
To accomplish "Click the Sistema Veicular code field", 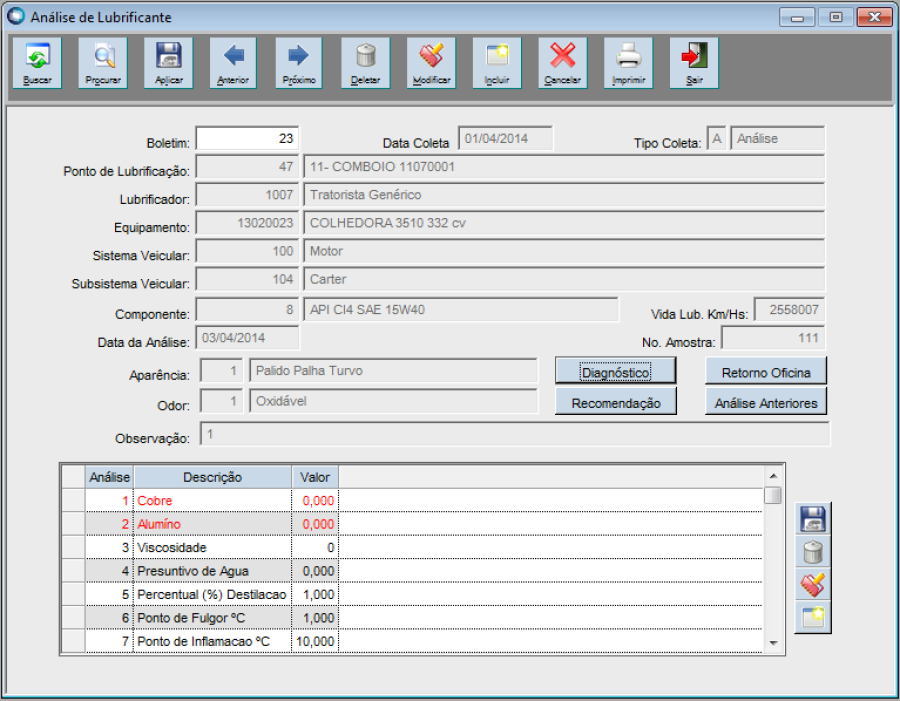I will pyautogui.click(x=247, y=251).
